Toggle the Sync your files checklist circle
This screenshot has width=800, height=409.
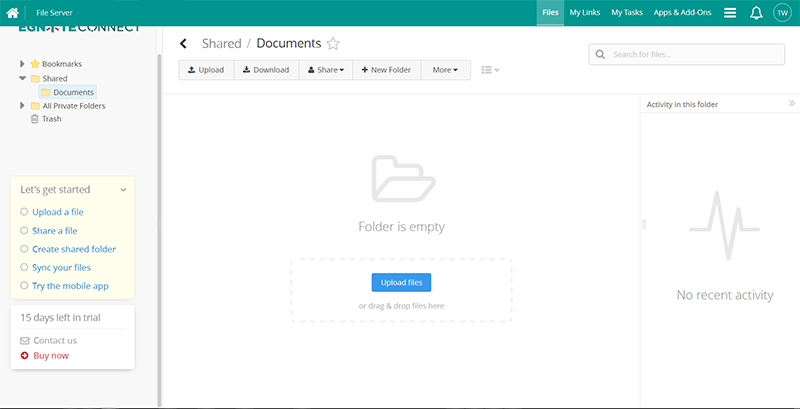click(24, 267)
